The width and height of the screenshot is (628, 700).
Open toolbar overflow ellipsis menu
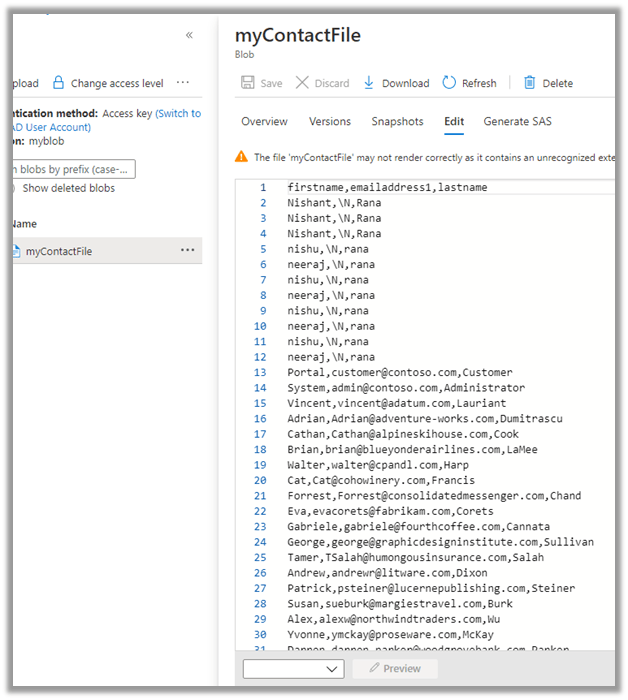coord(182,83)
